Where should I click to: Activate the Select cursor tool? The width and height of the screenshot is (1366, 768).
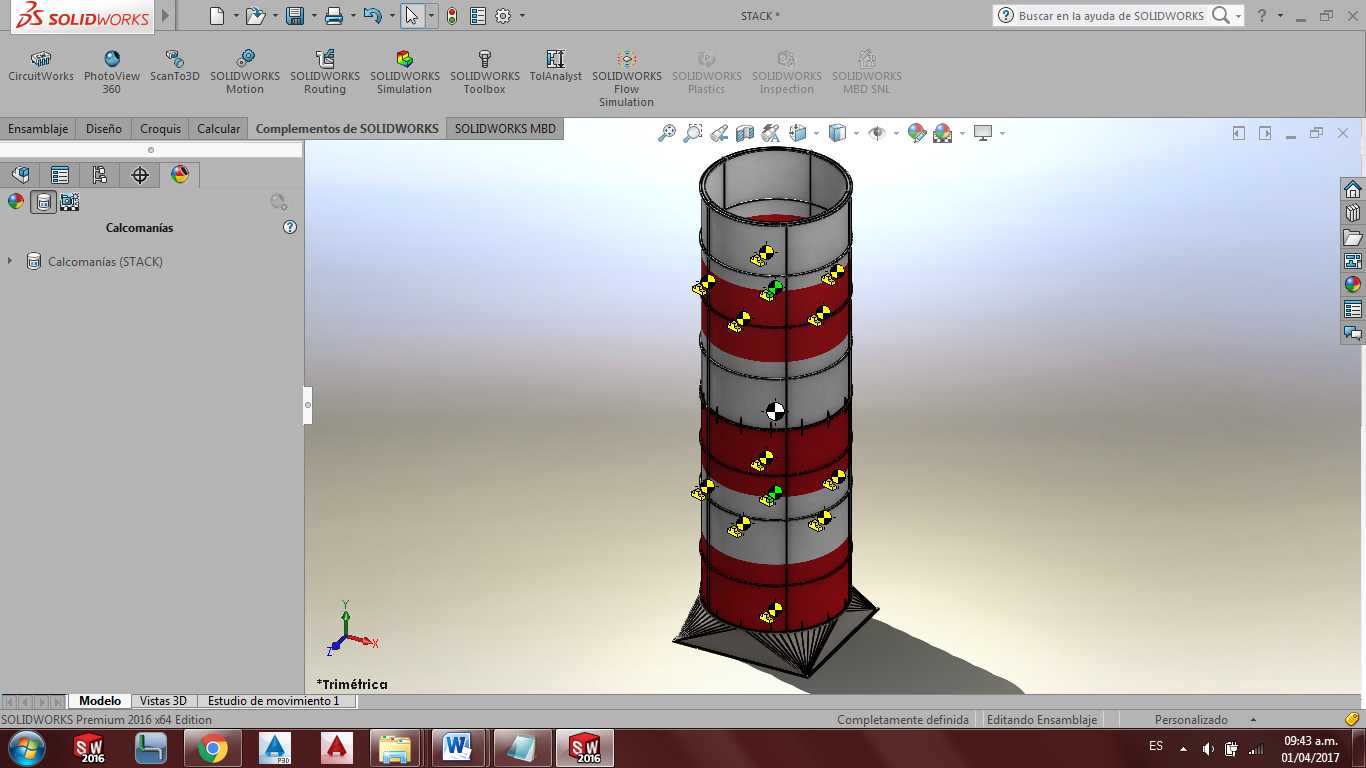[x=411, y=16]
